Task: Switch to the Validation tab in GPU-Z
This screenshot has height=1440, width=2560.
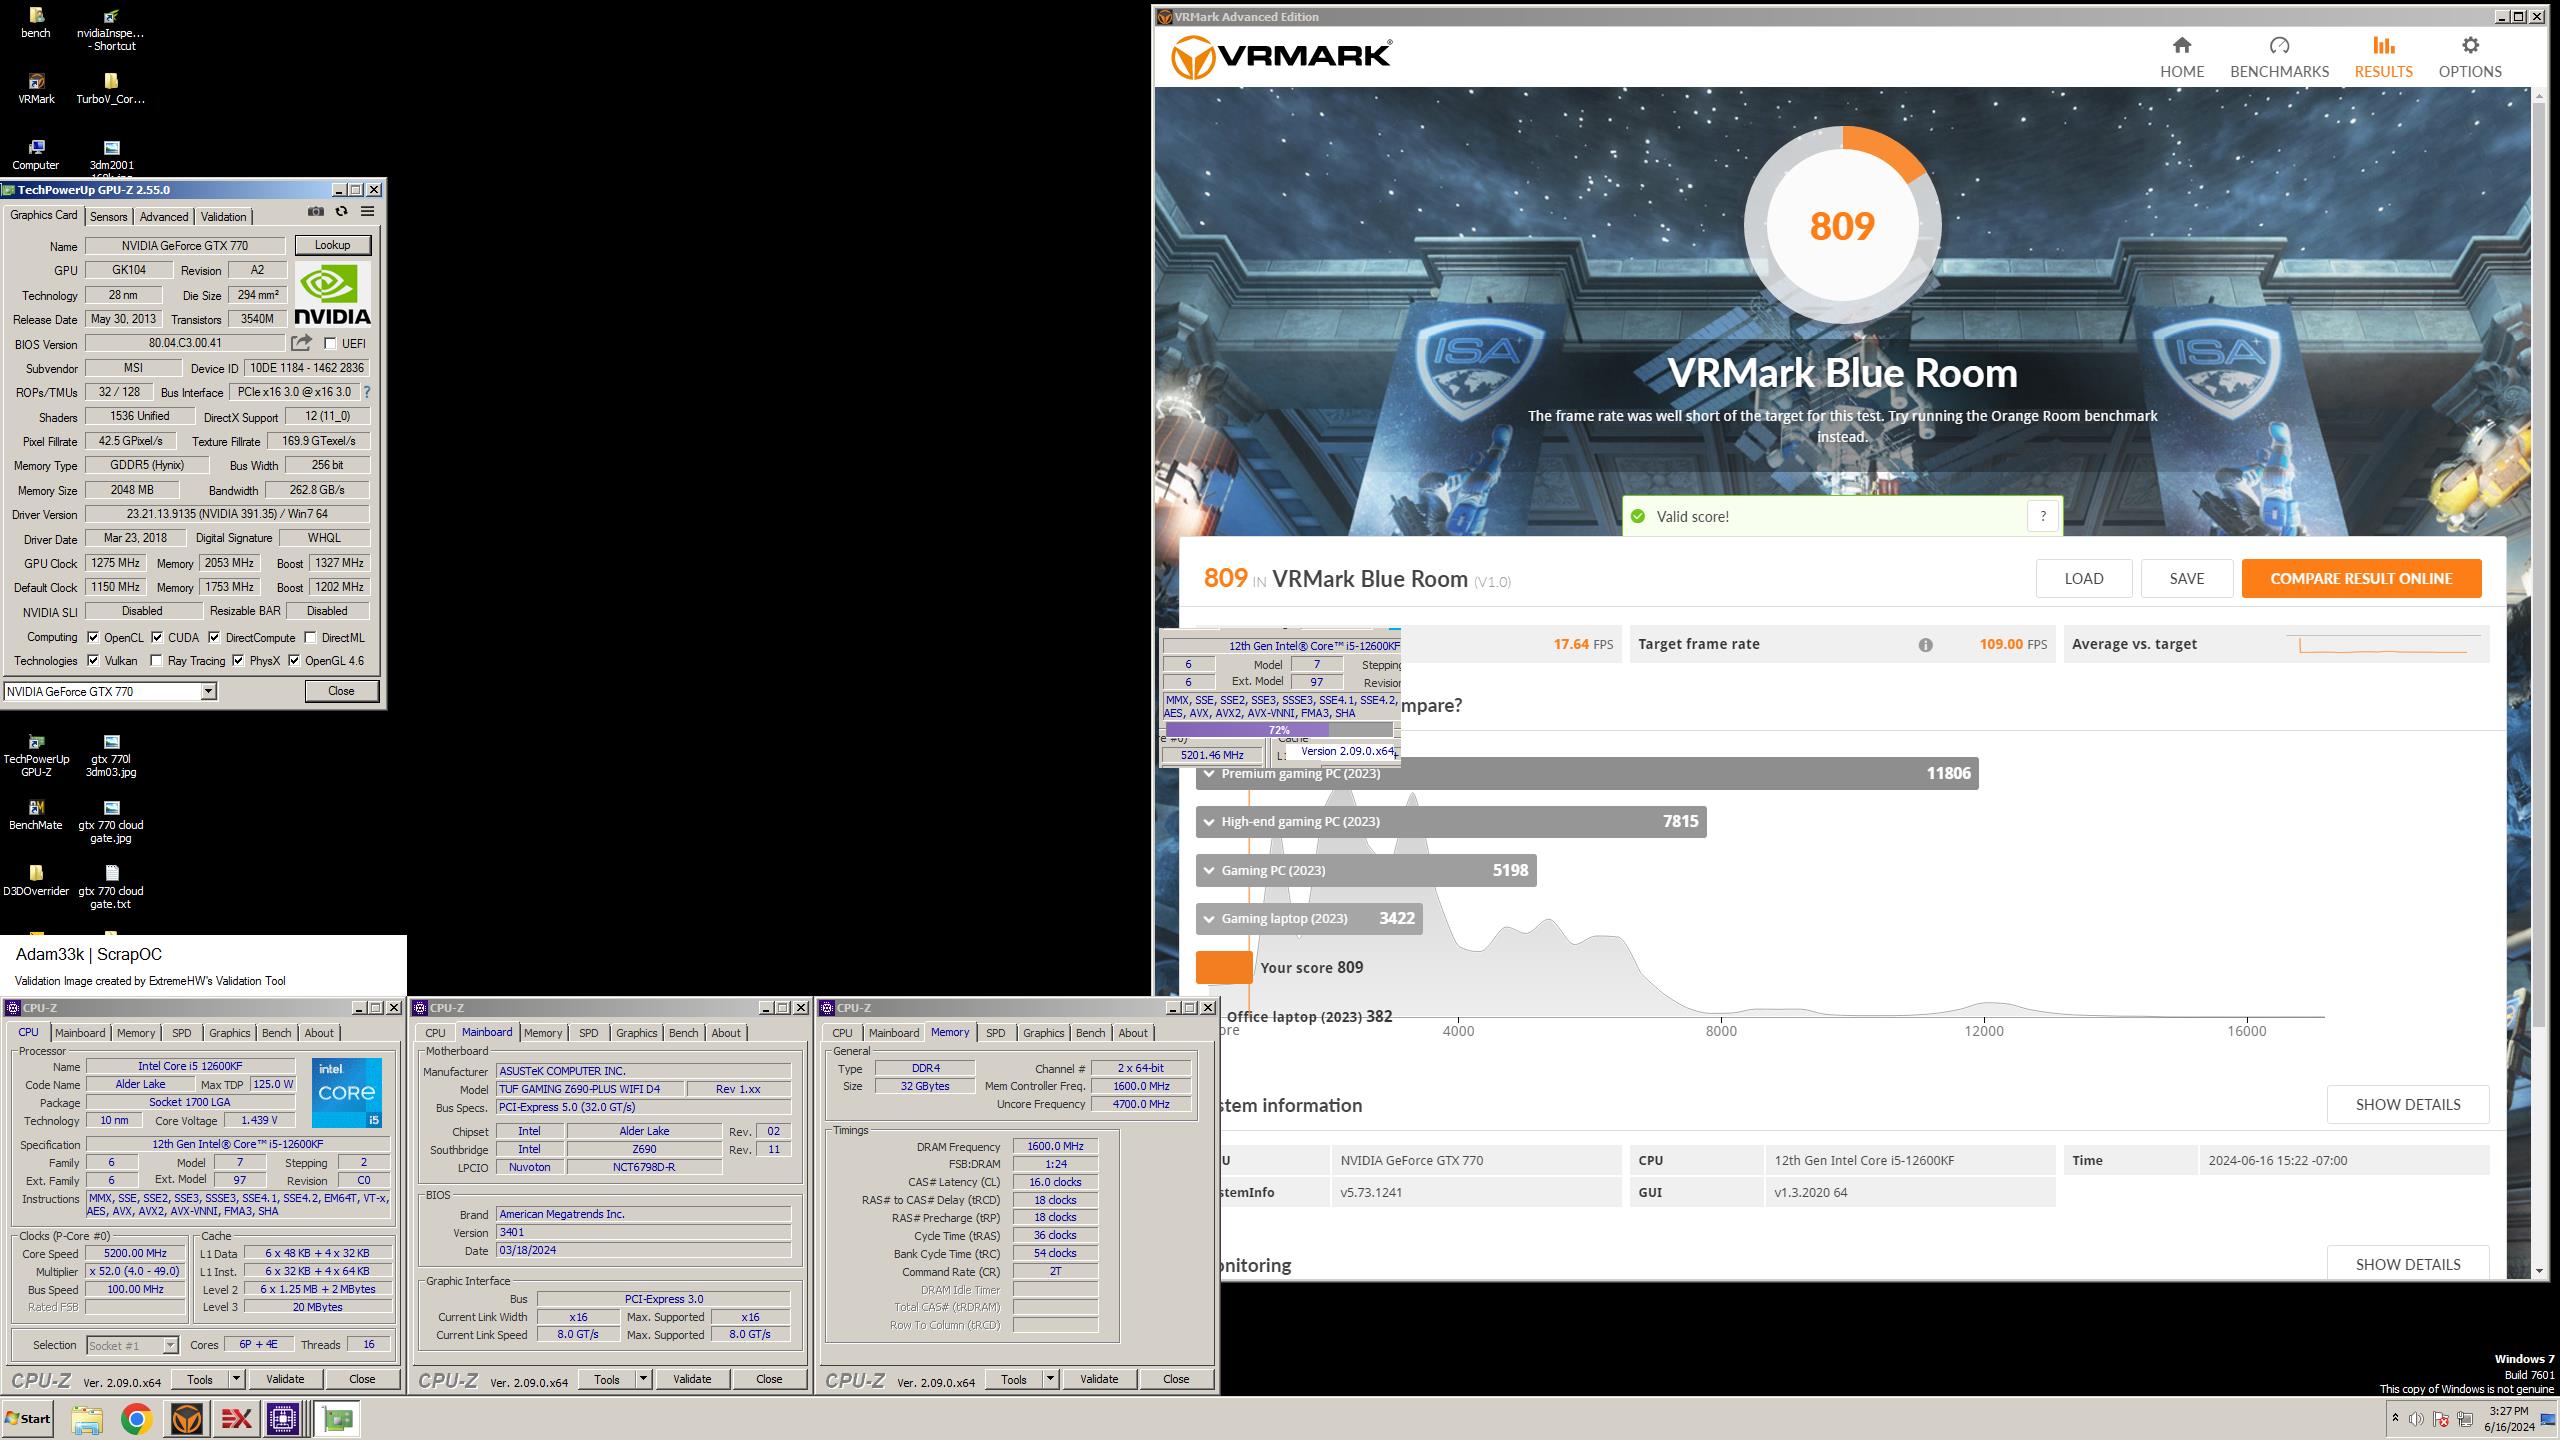Action: coord(223,217)
